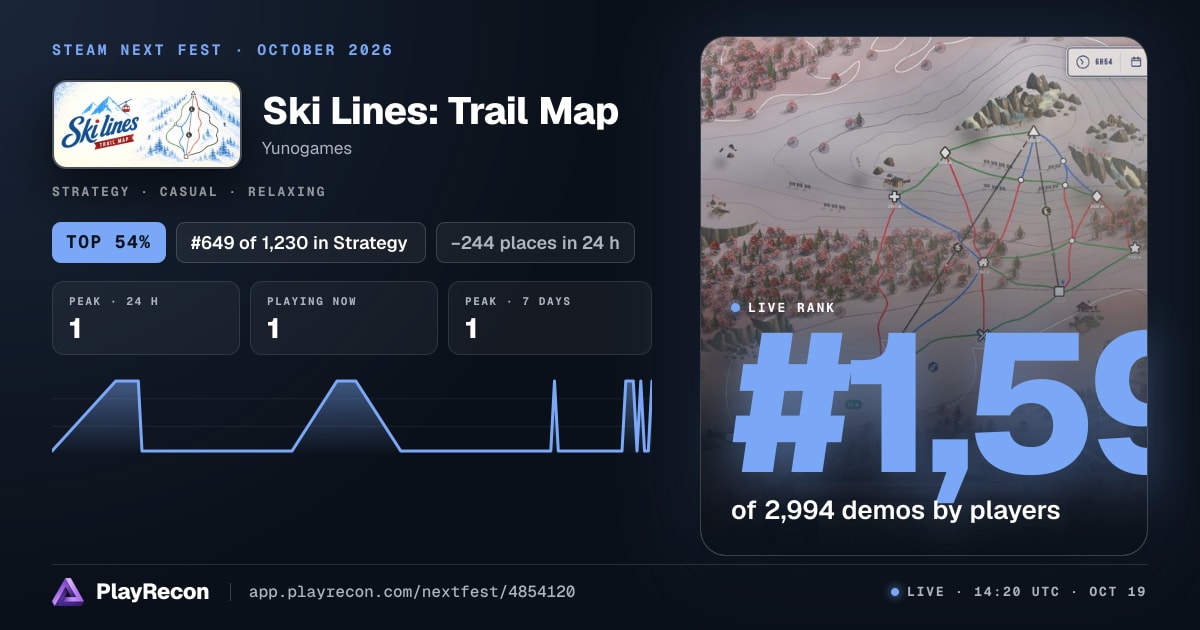1200x630 pixels.
Task: Click the PEAK · 7 DAYS stat card
Action: 550,318
